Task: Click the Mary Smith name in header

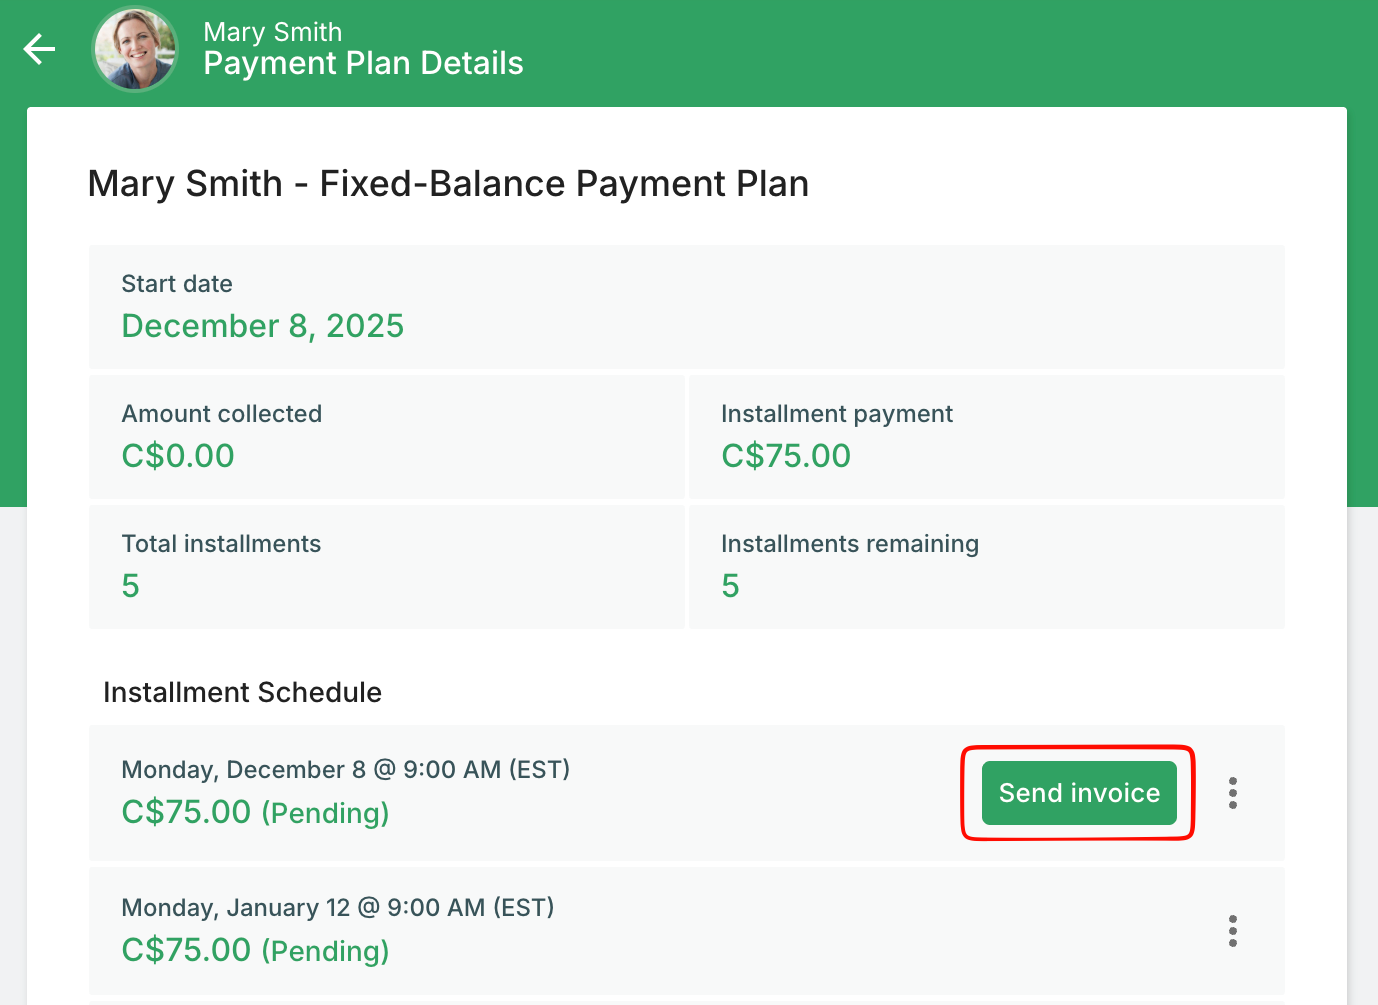Action: 272,32
